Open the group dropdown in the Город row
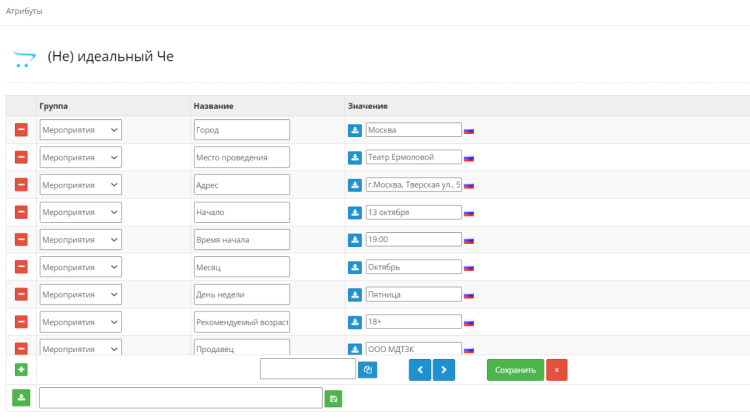750x419 pixels. pos(80,130)
